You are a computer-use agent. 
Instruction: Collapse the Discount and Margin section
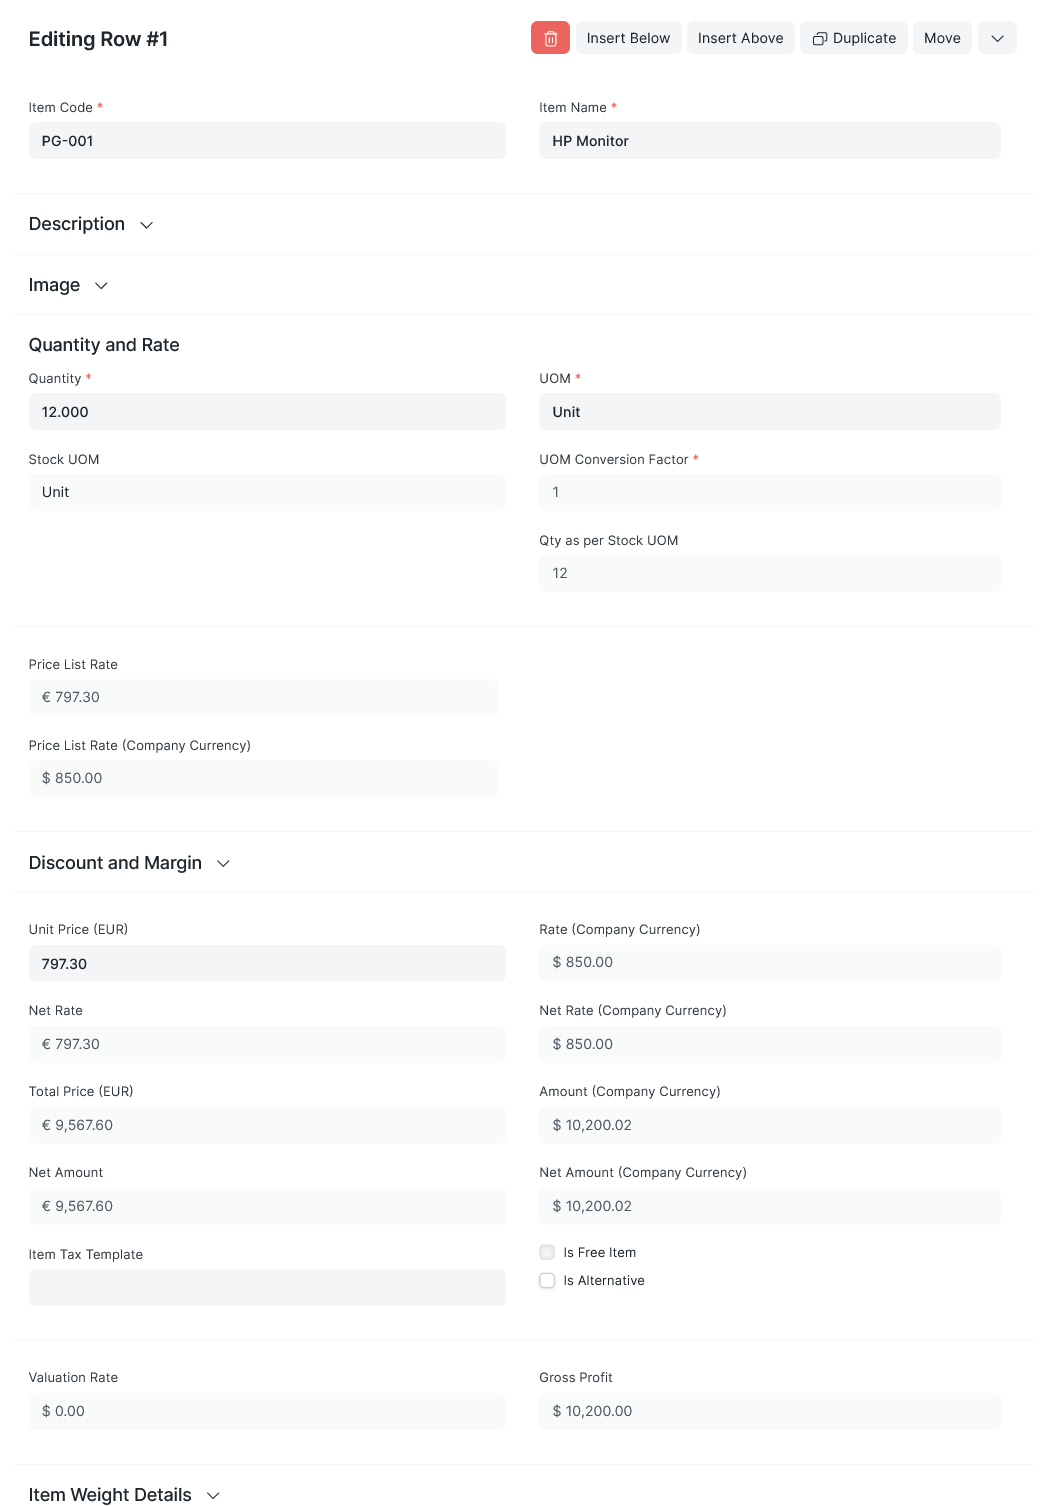130,863
